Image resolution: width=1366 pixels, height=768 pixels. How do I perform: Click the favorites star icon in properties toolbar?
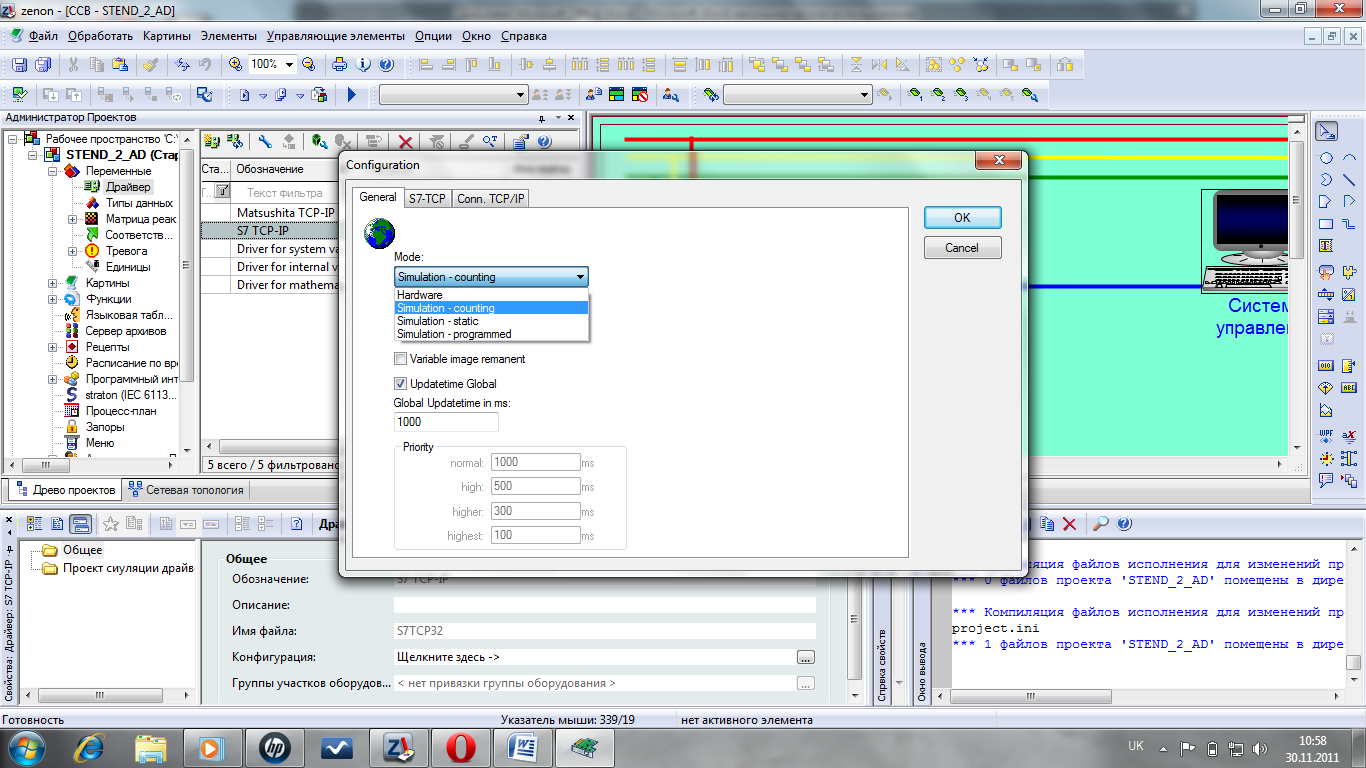pos(111,523)
